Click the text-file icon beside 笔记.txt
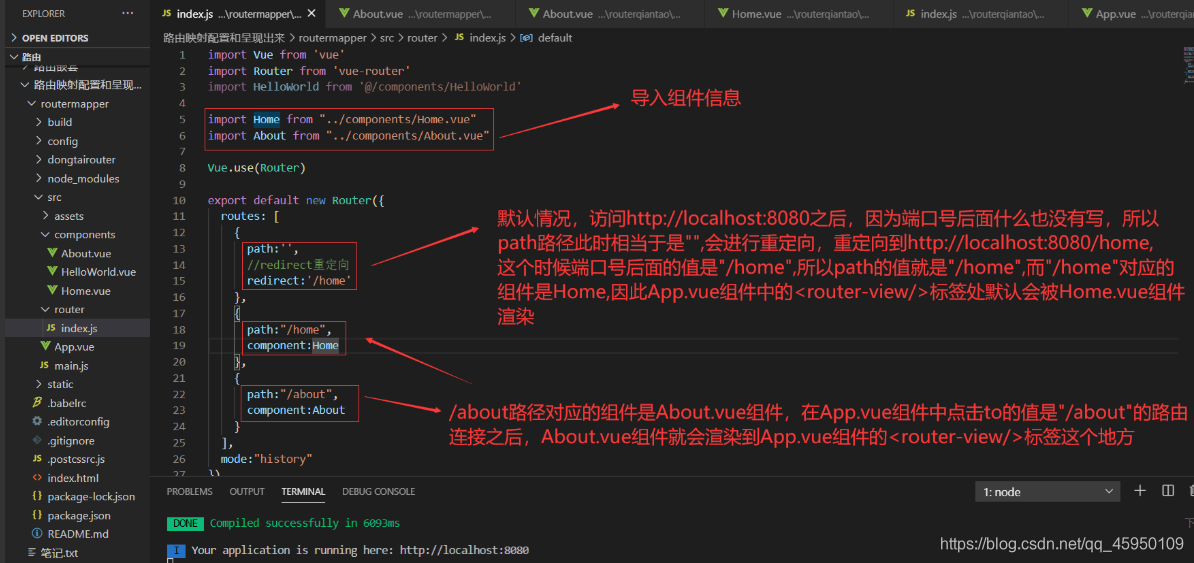The width and height of the screenshot is (1194, 563). click(32, 552)
